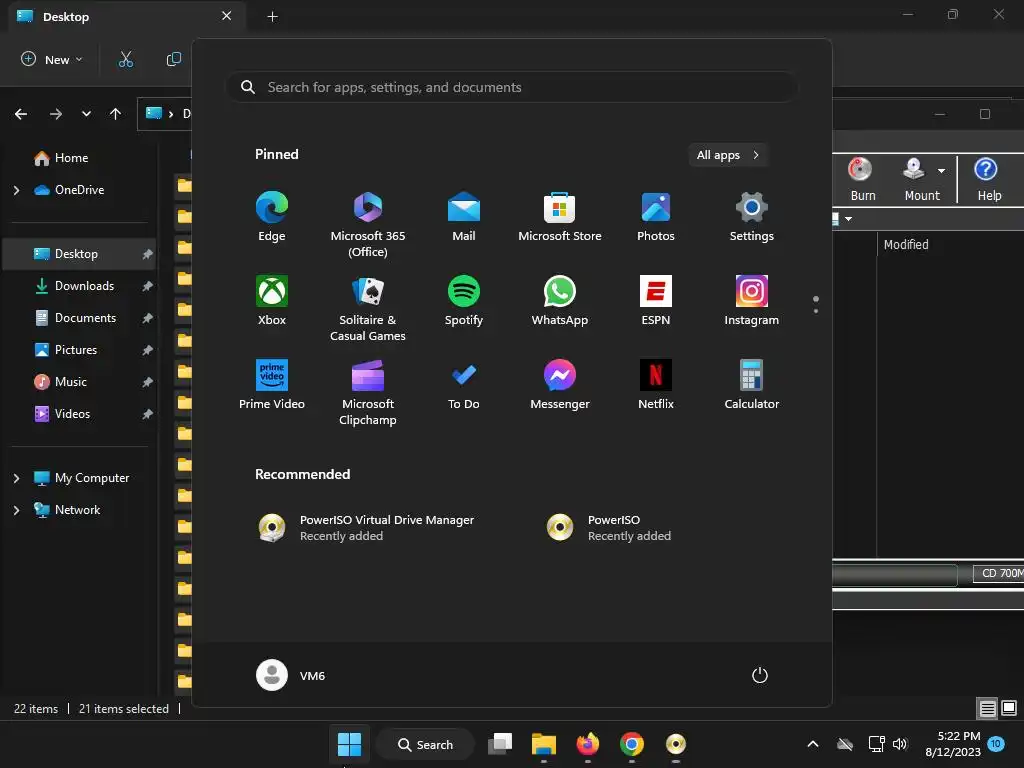
Task: Click the Windows Start button
Action: [x=349, y=744]
